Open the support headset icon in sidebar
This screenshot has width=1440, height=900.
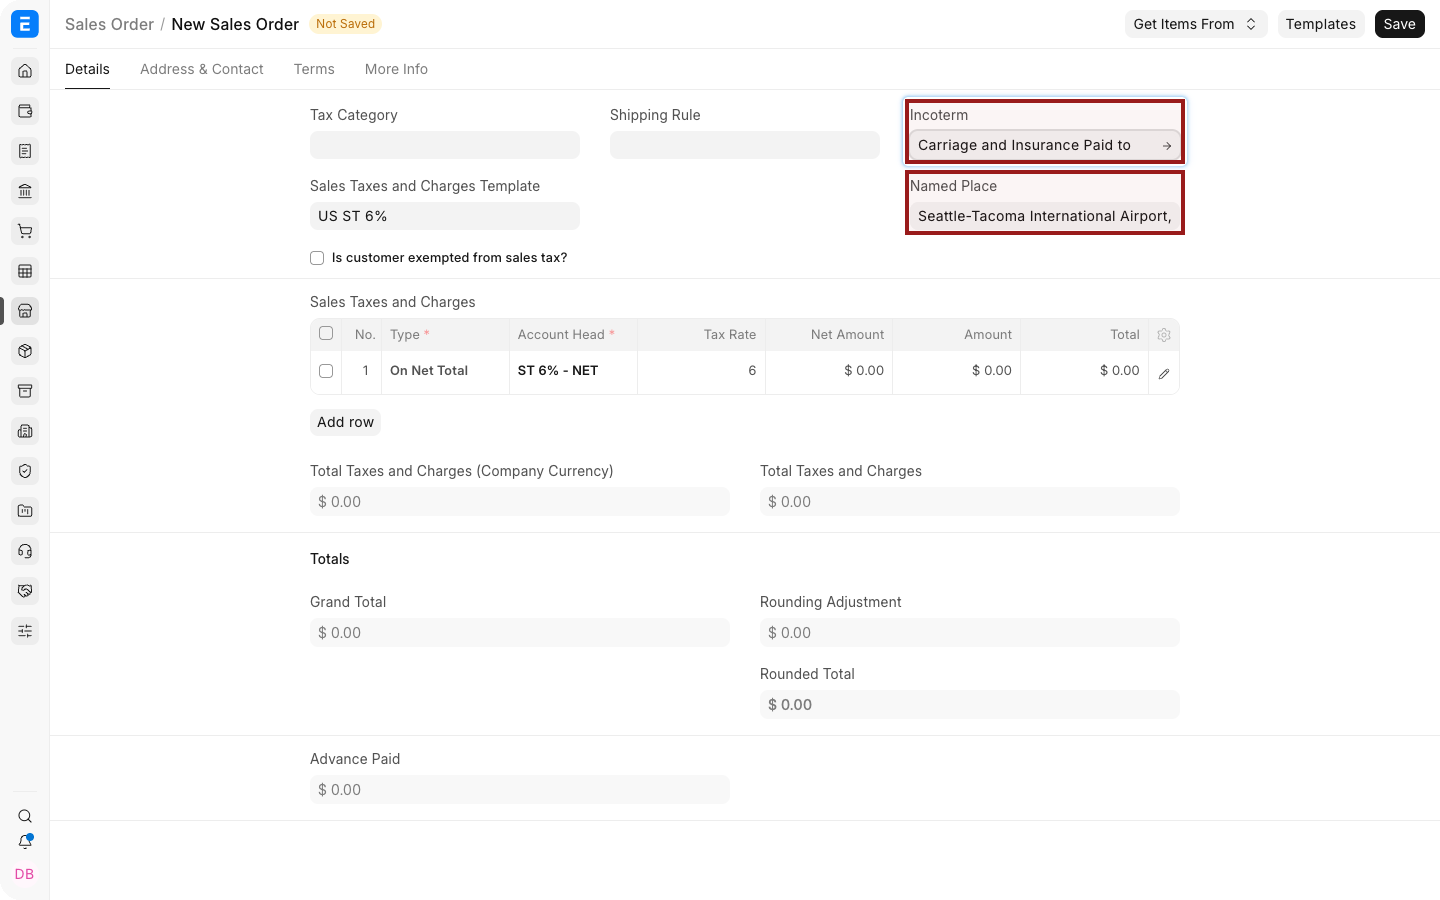tap(25, 551)
